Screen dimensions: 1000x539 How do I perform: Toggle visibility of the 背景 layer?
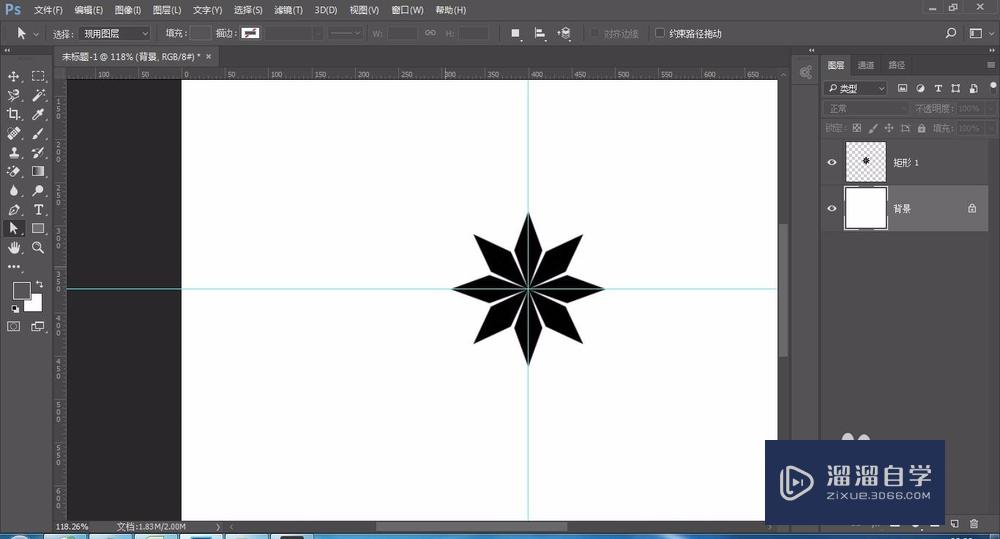point(832,208)
